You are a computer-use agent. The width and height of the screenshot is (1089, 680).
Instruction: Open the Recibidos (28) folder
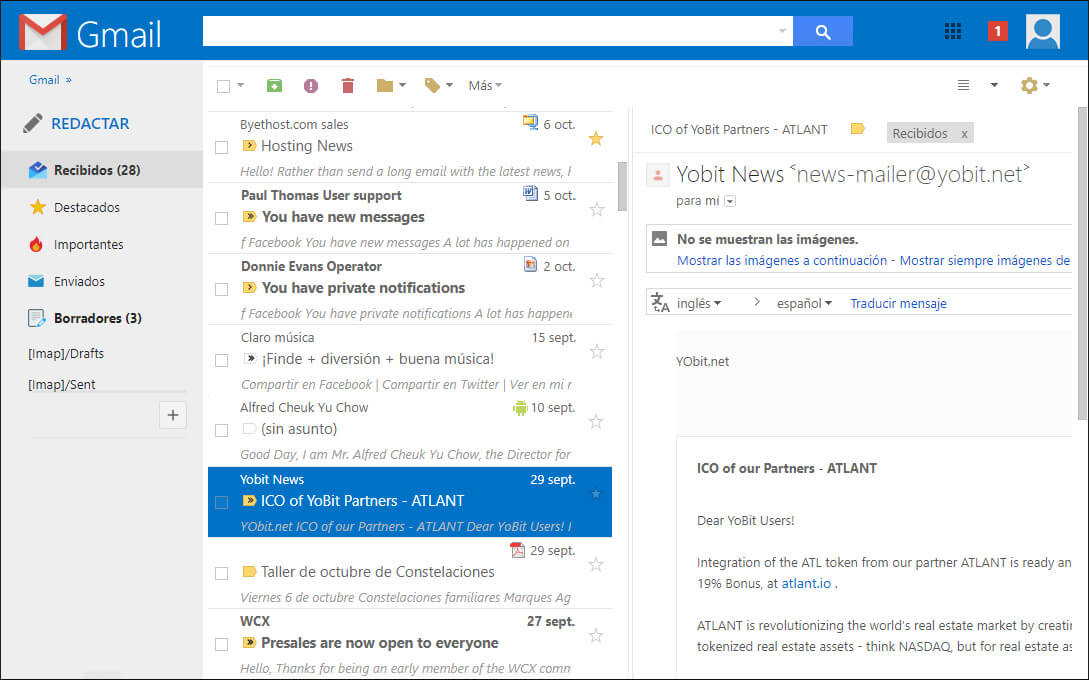point(102,170)
